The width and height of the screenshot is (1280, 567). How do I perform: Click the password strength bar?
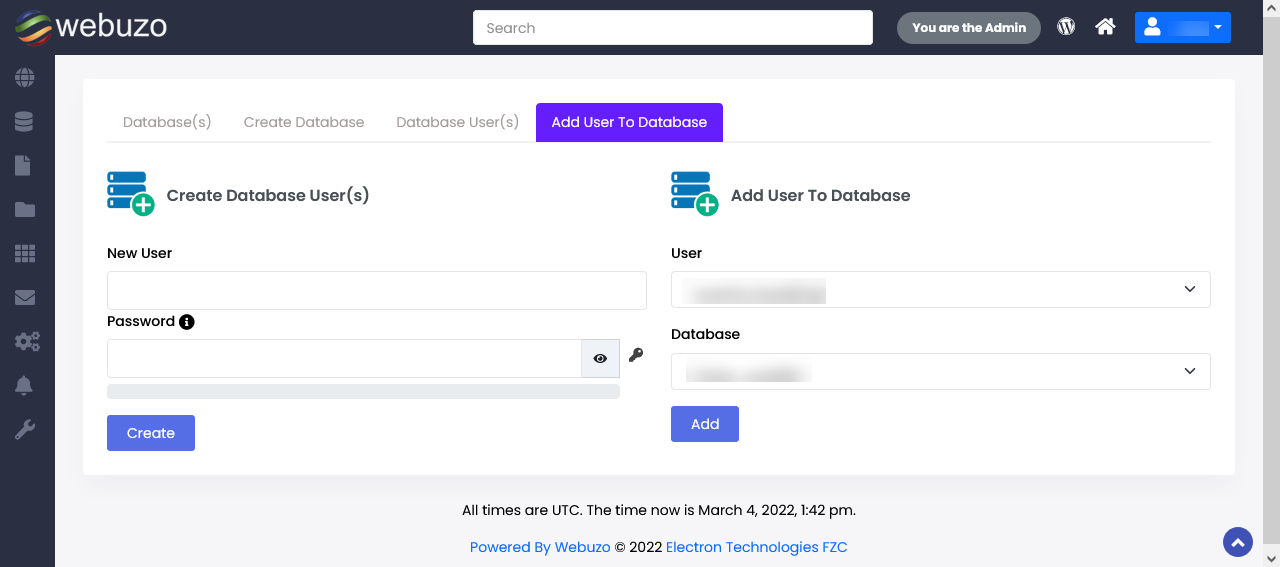tap(363, 391)
